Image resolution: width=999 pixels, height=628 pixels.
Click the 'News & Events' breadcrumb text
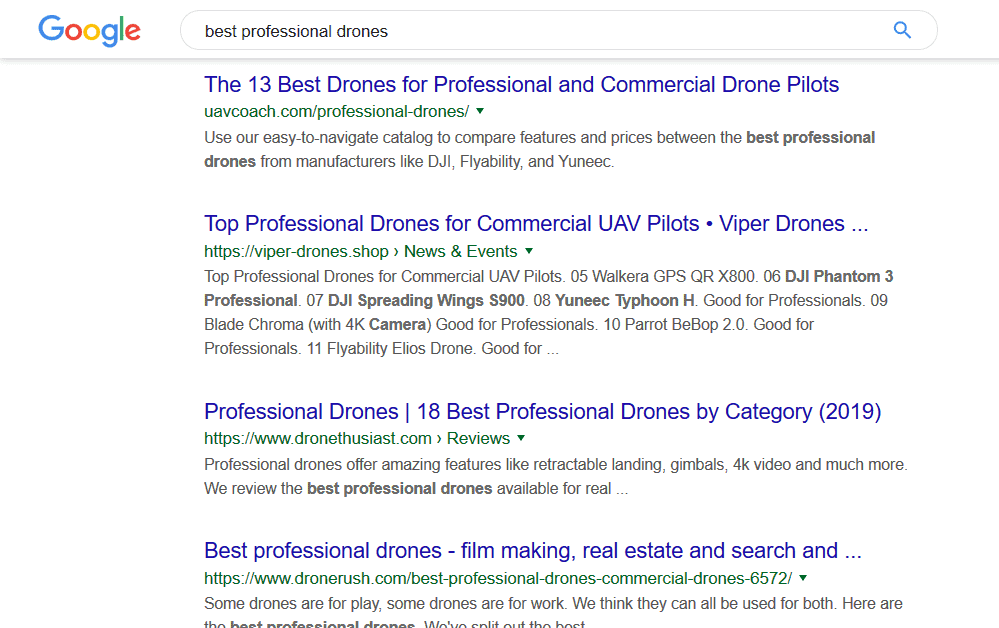tap(461, 251)
